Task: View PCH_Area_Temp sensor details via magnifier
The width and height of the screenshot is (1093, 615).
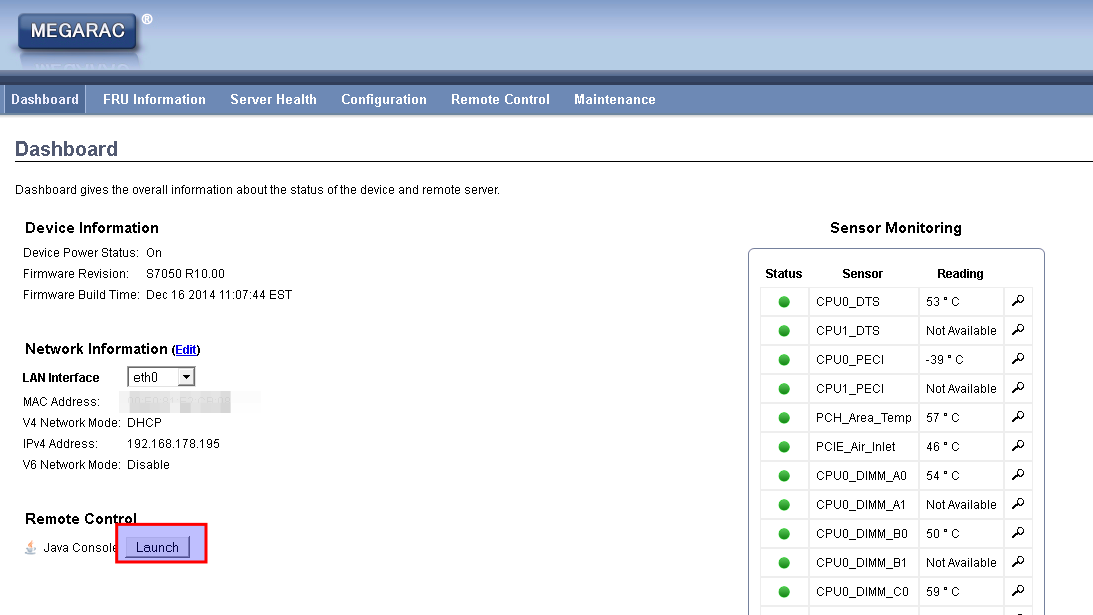Action: tap(1019, 417)
